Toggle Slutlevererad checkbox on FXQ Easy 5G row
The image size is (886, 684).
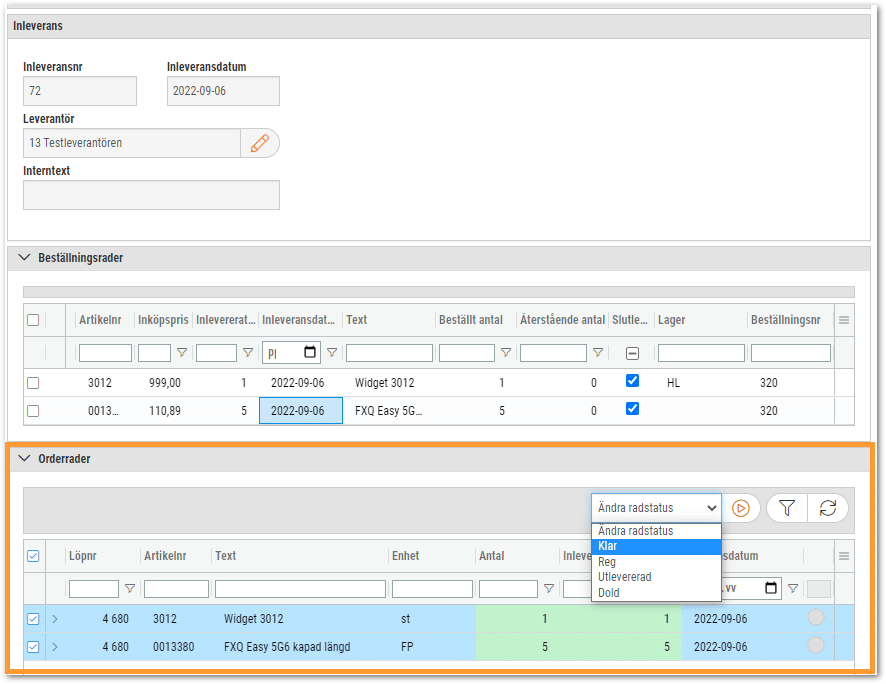(x=632, y=408)
